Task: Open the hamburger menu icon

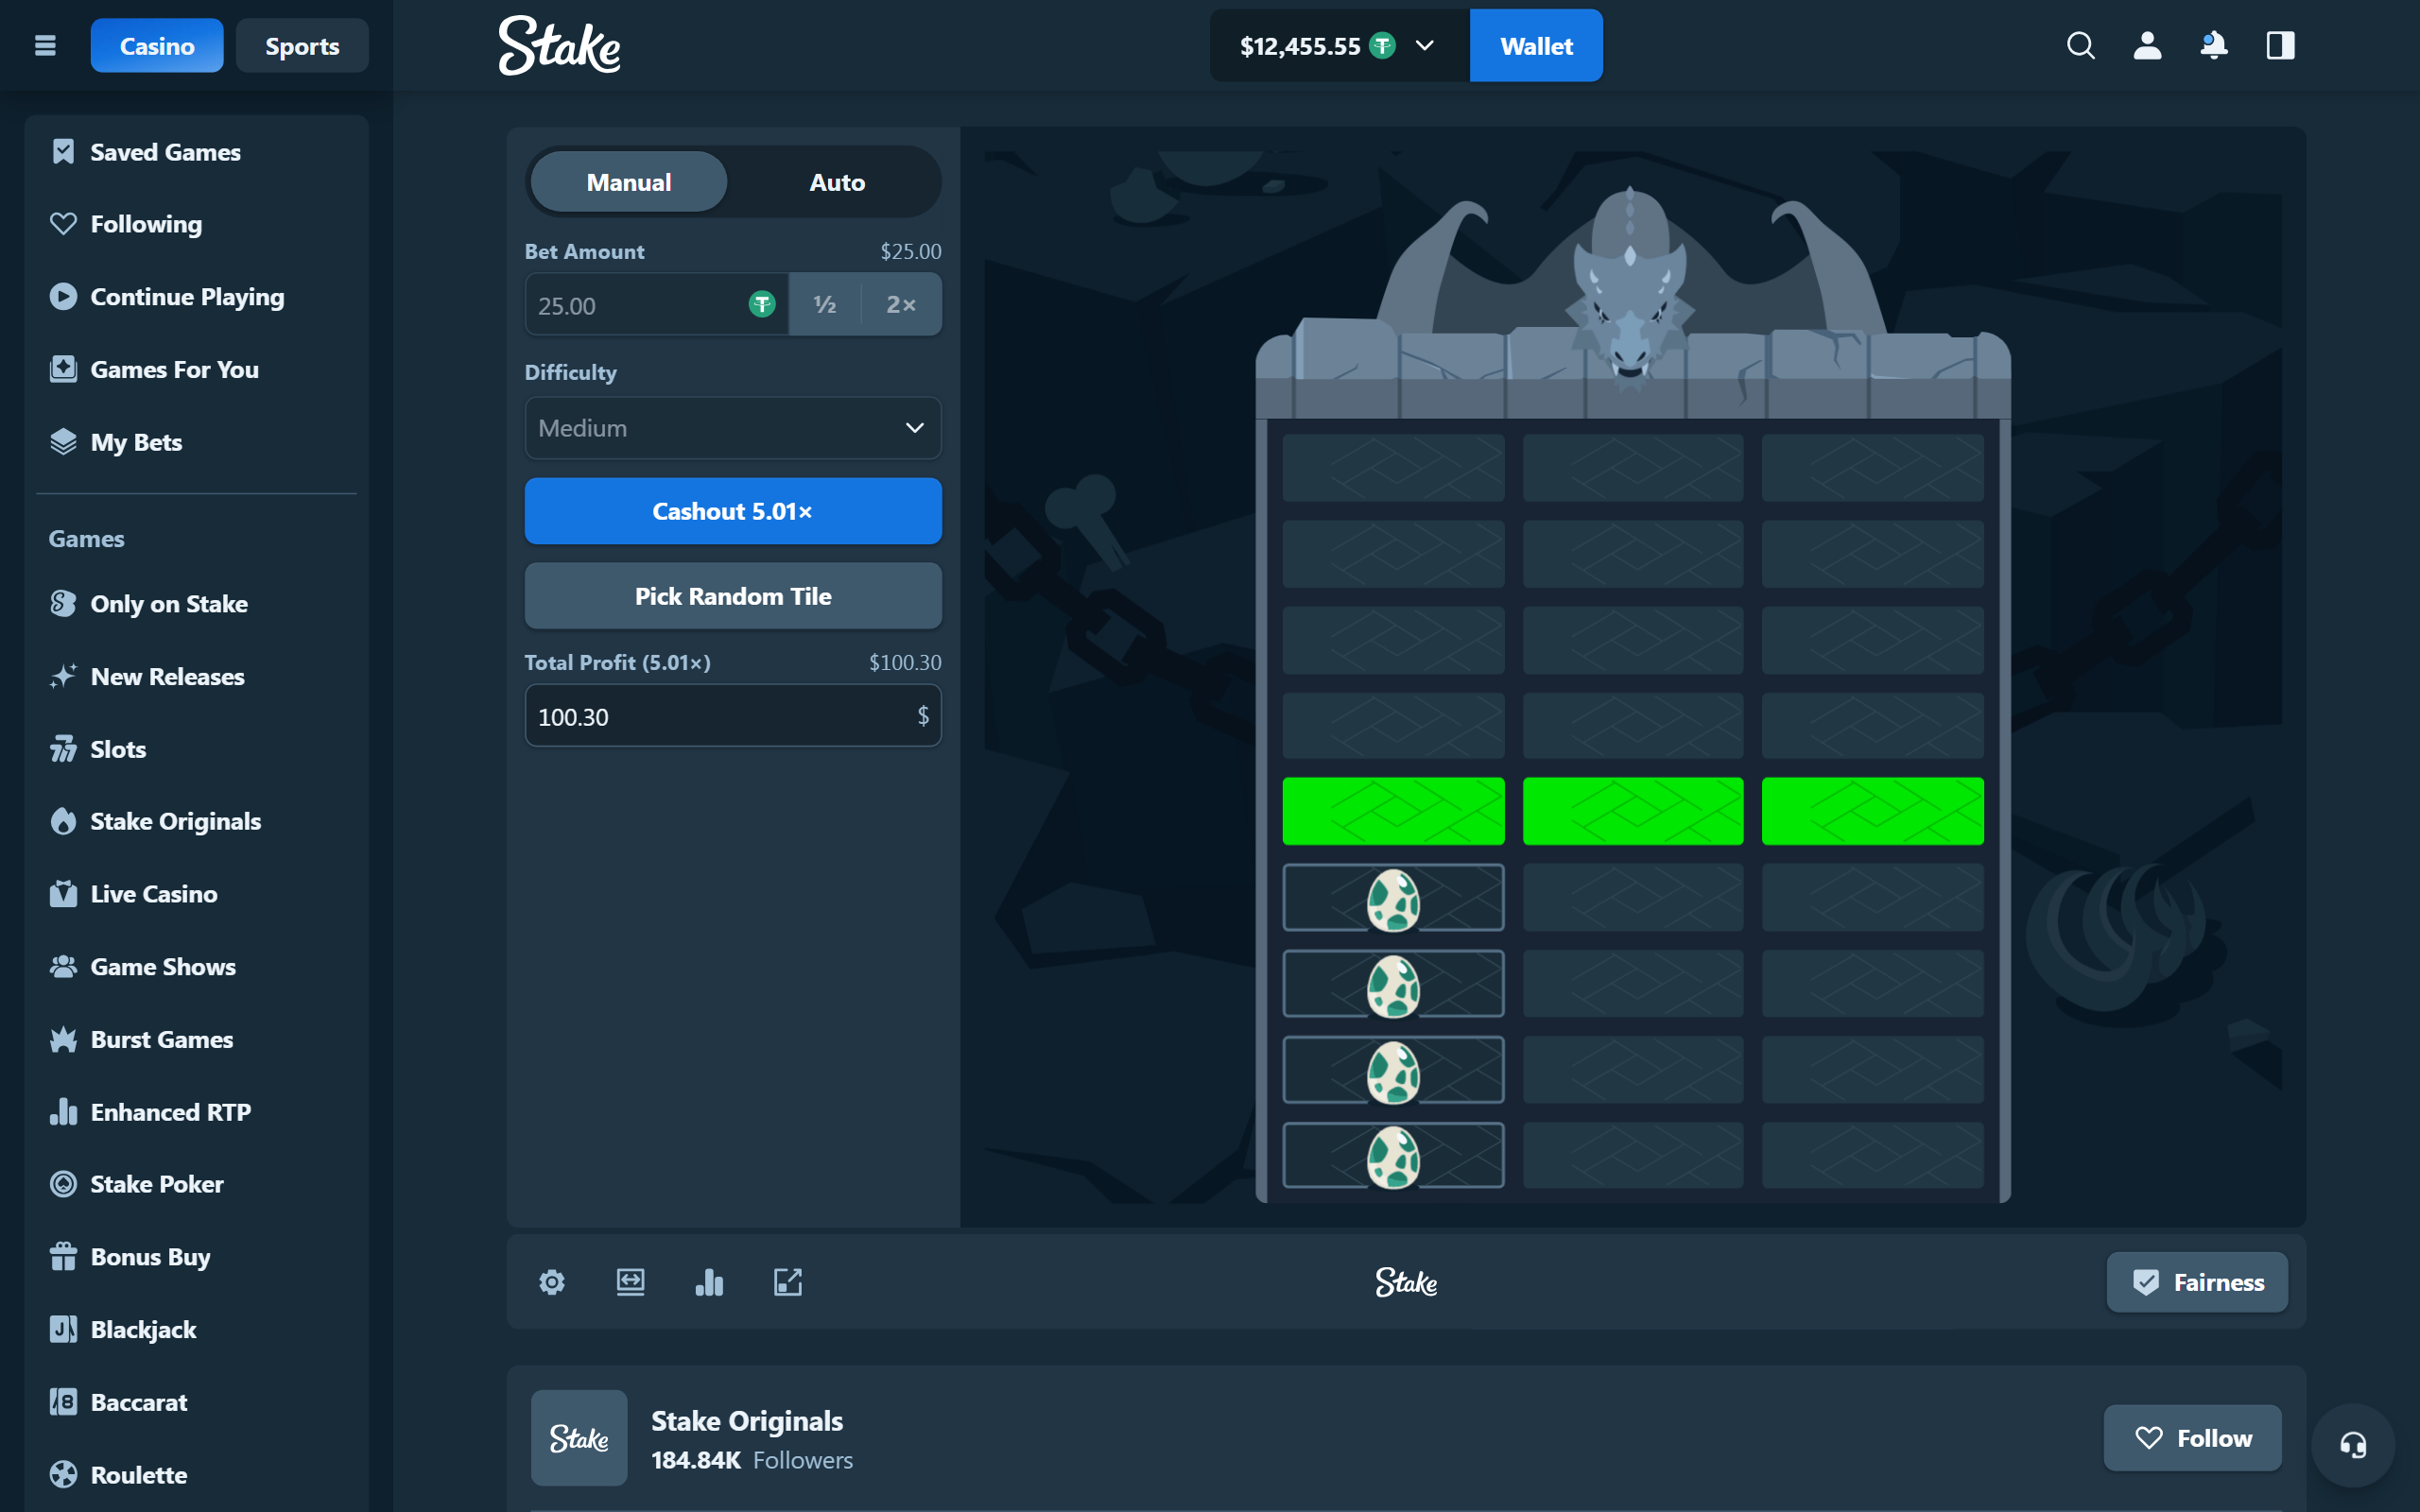Action: [x=45, y=46]
